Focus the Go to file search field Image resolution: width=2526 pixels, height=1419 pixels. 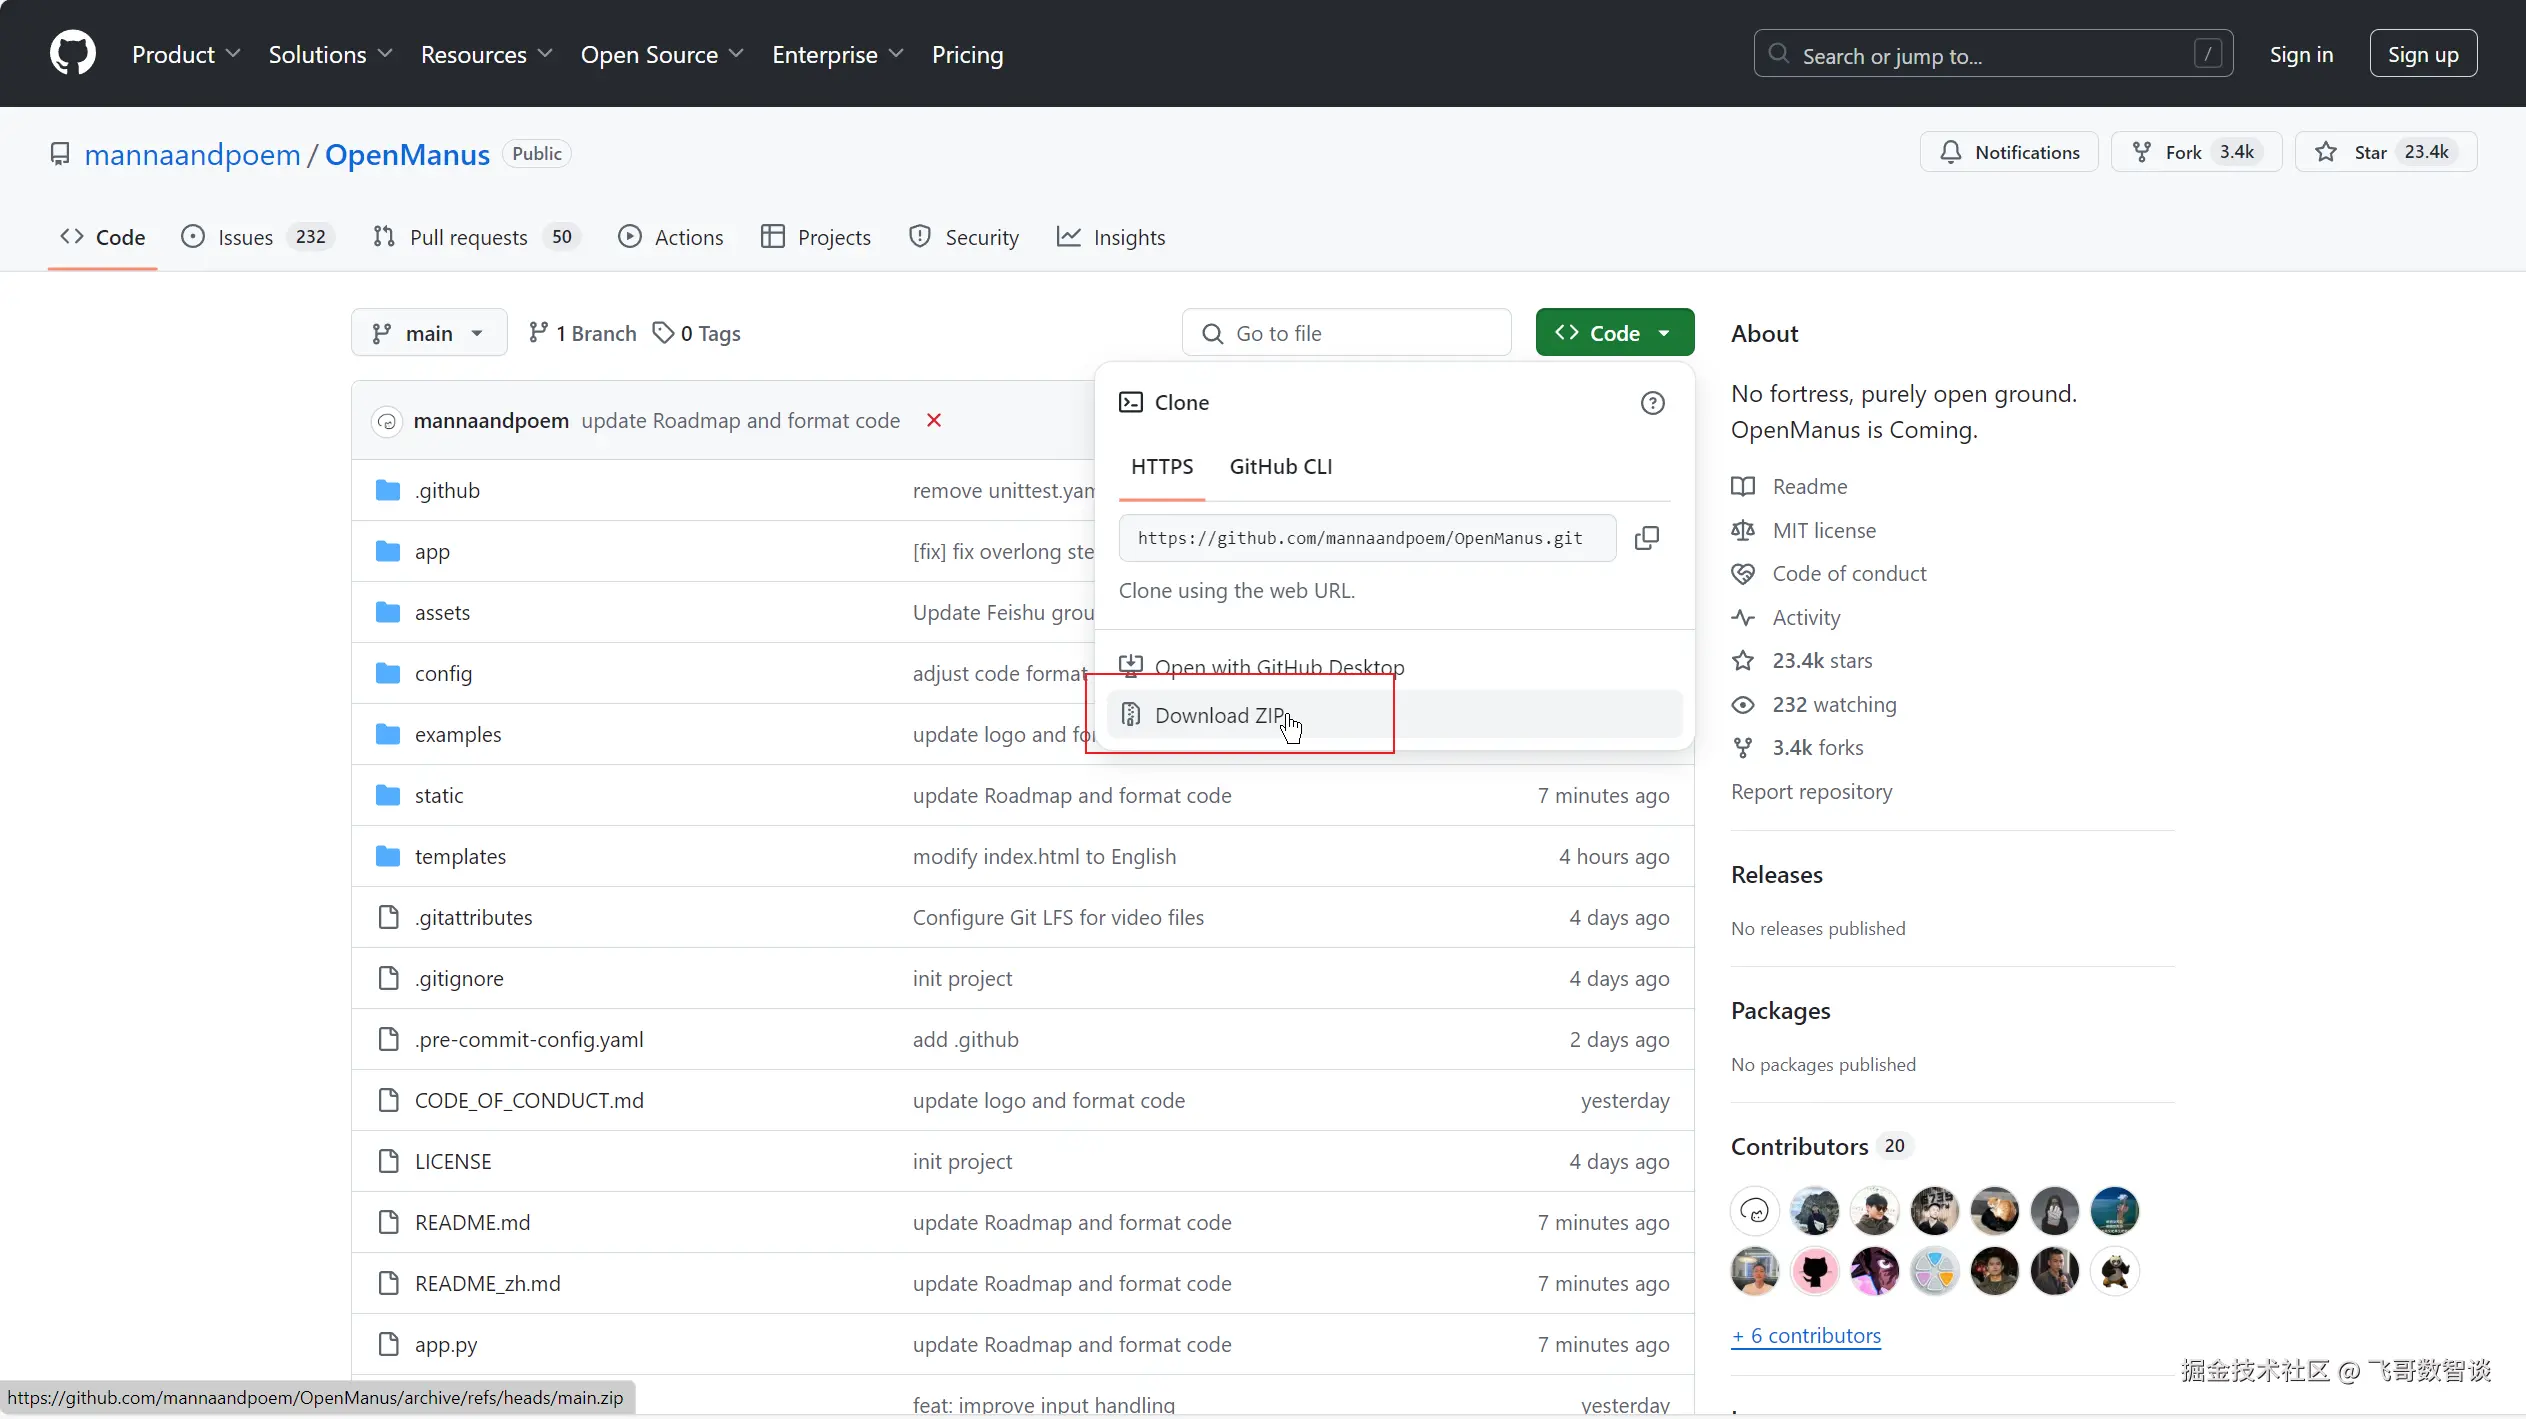tap(1346, 333)
